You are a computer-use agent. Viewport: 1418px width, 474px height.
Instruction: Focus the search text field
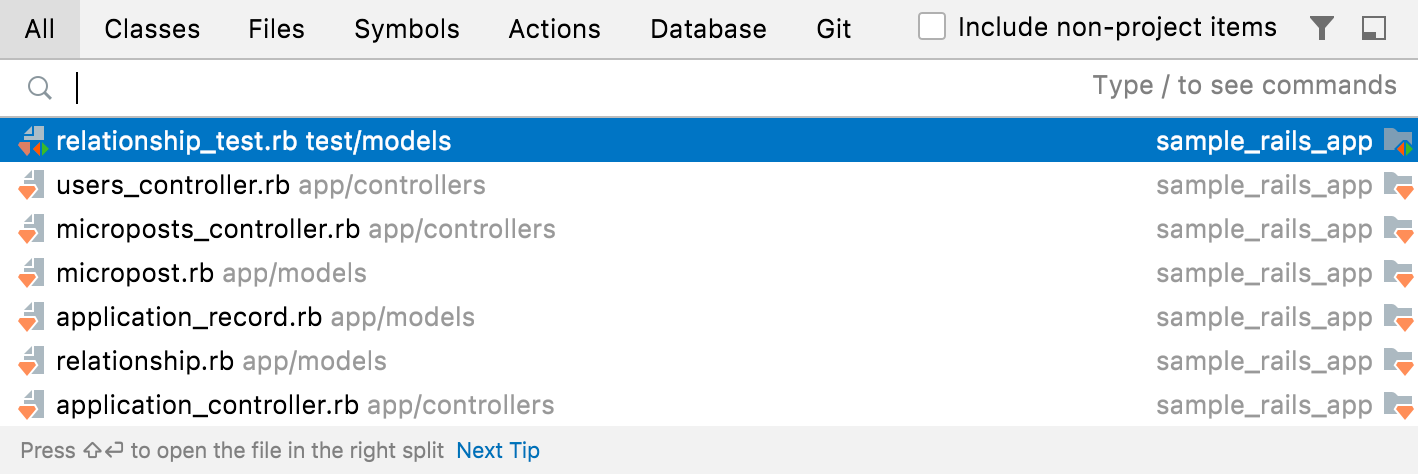580,88
